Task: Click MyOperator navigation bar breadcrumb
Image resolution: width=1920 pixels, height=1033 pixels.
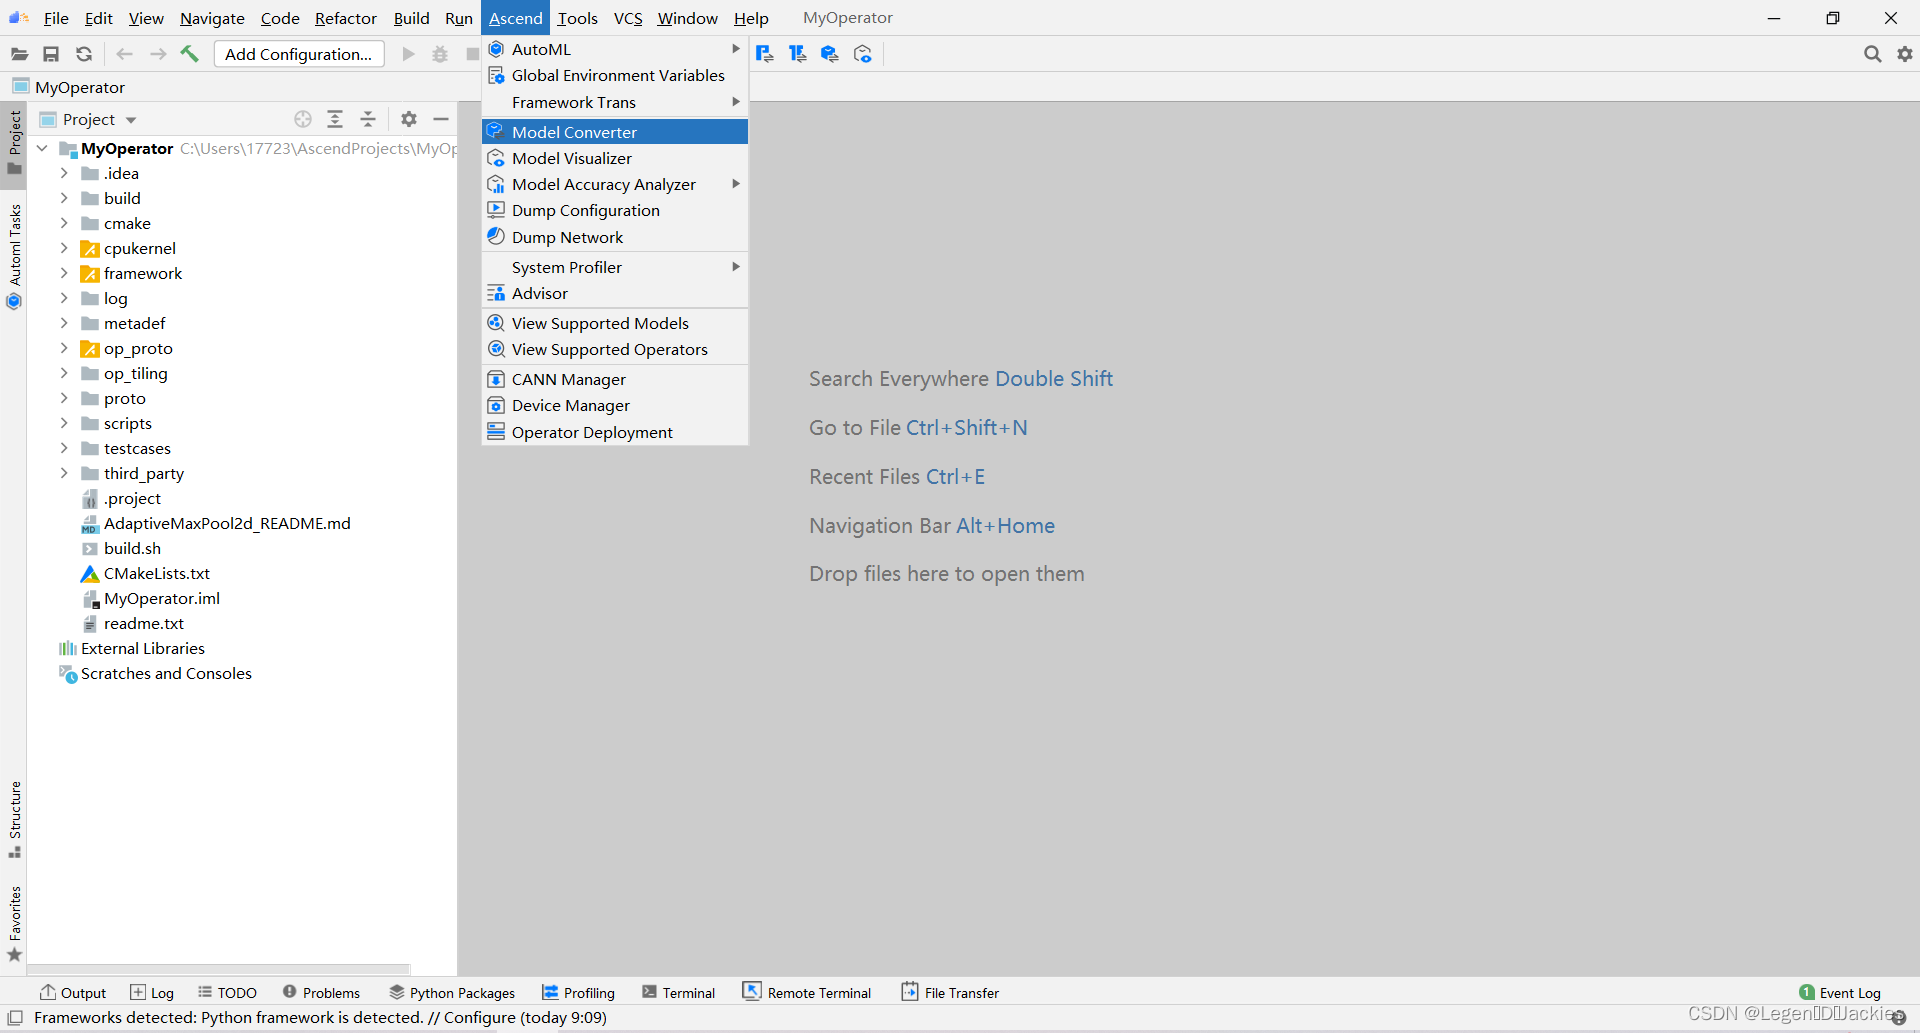Action: (x=80, y=87)
